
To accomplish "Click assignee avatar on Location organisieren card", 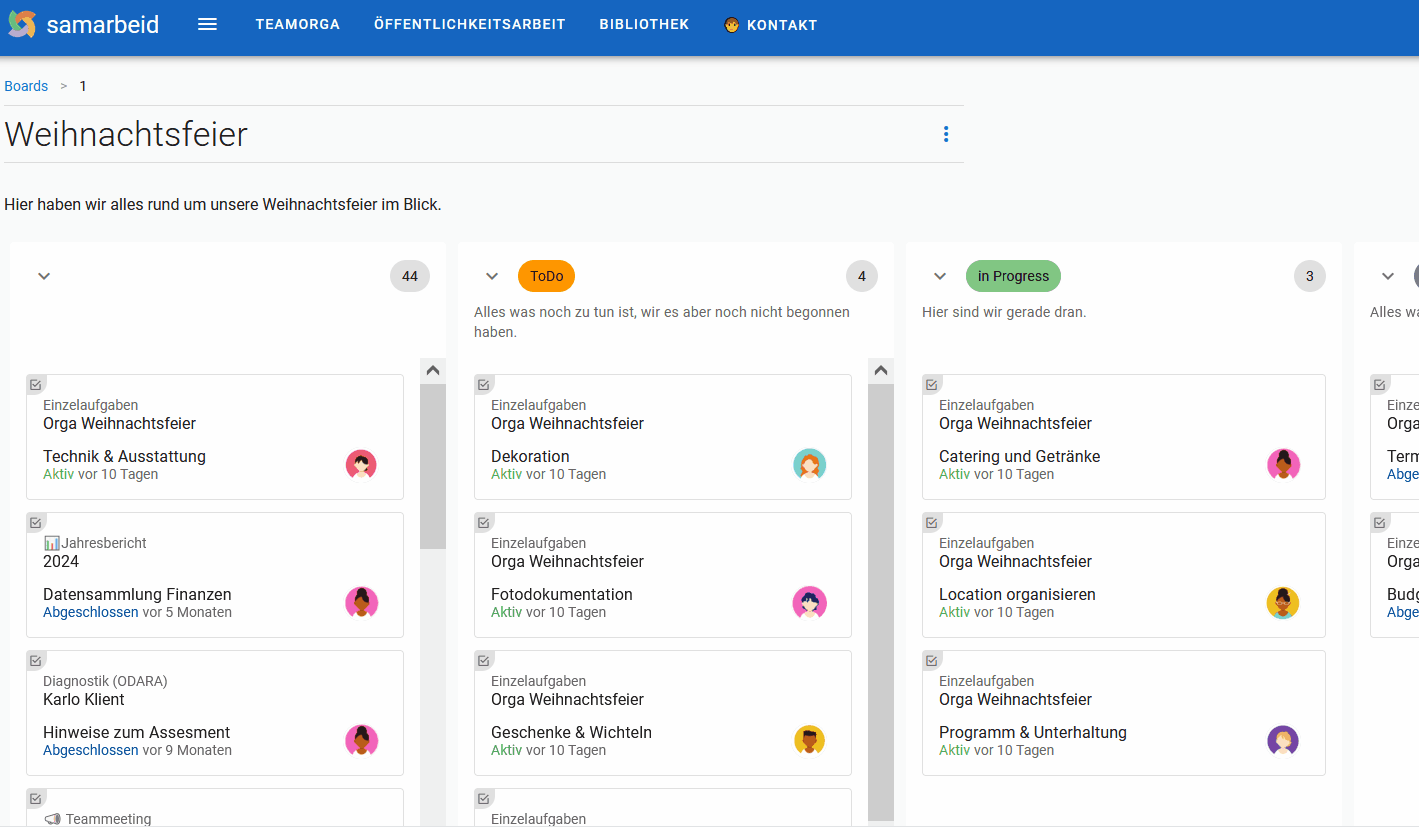I will coord(1283,602).
